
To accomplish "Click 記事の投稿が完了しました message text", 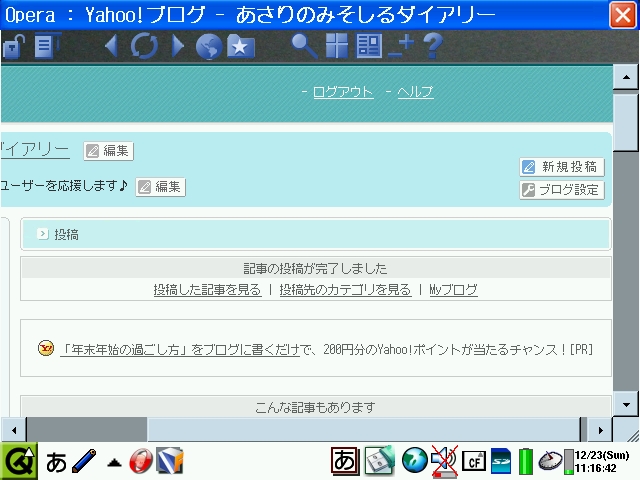I will (316, 269).
